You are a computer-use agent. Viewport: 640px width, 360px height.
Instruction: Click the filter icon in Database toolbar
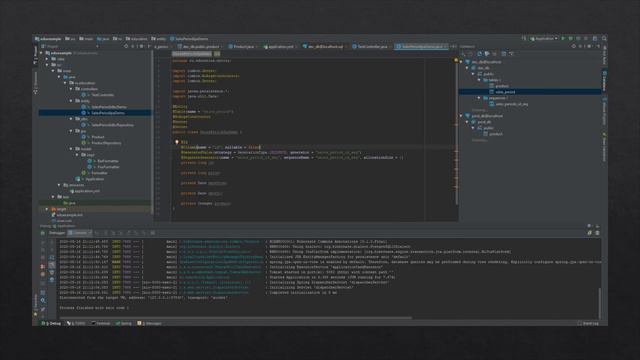pyautogui.click(x=511, y=54)
